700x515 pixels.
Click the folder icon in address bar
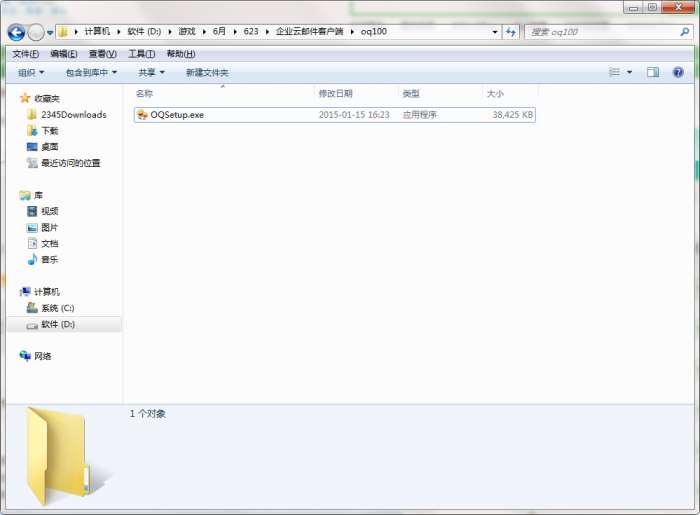[63, 32]
